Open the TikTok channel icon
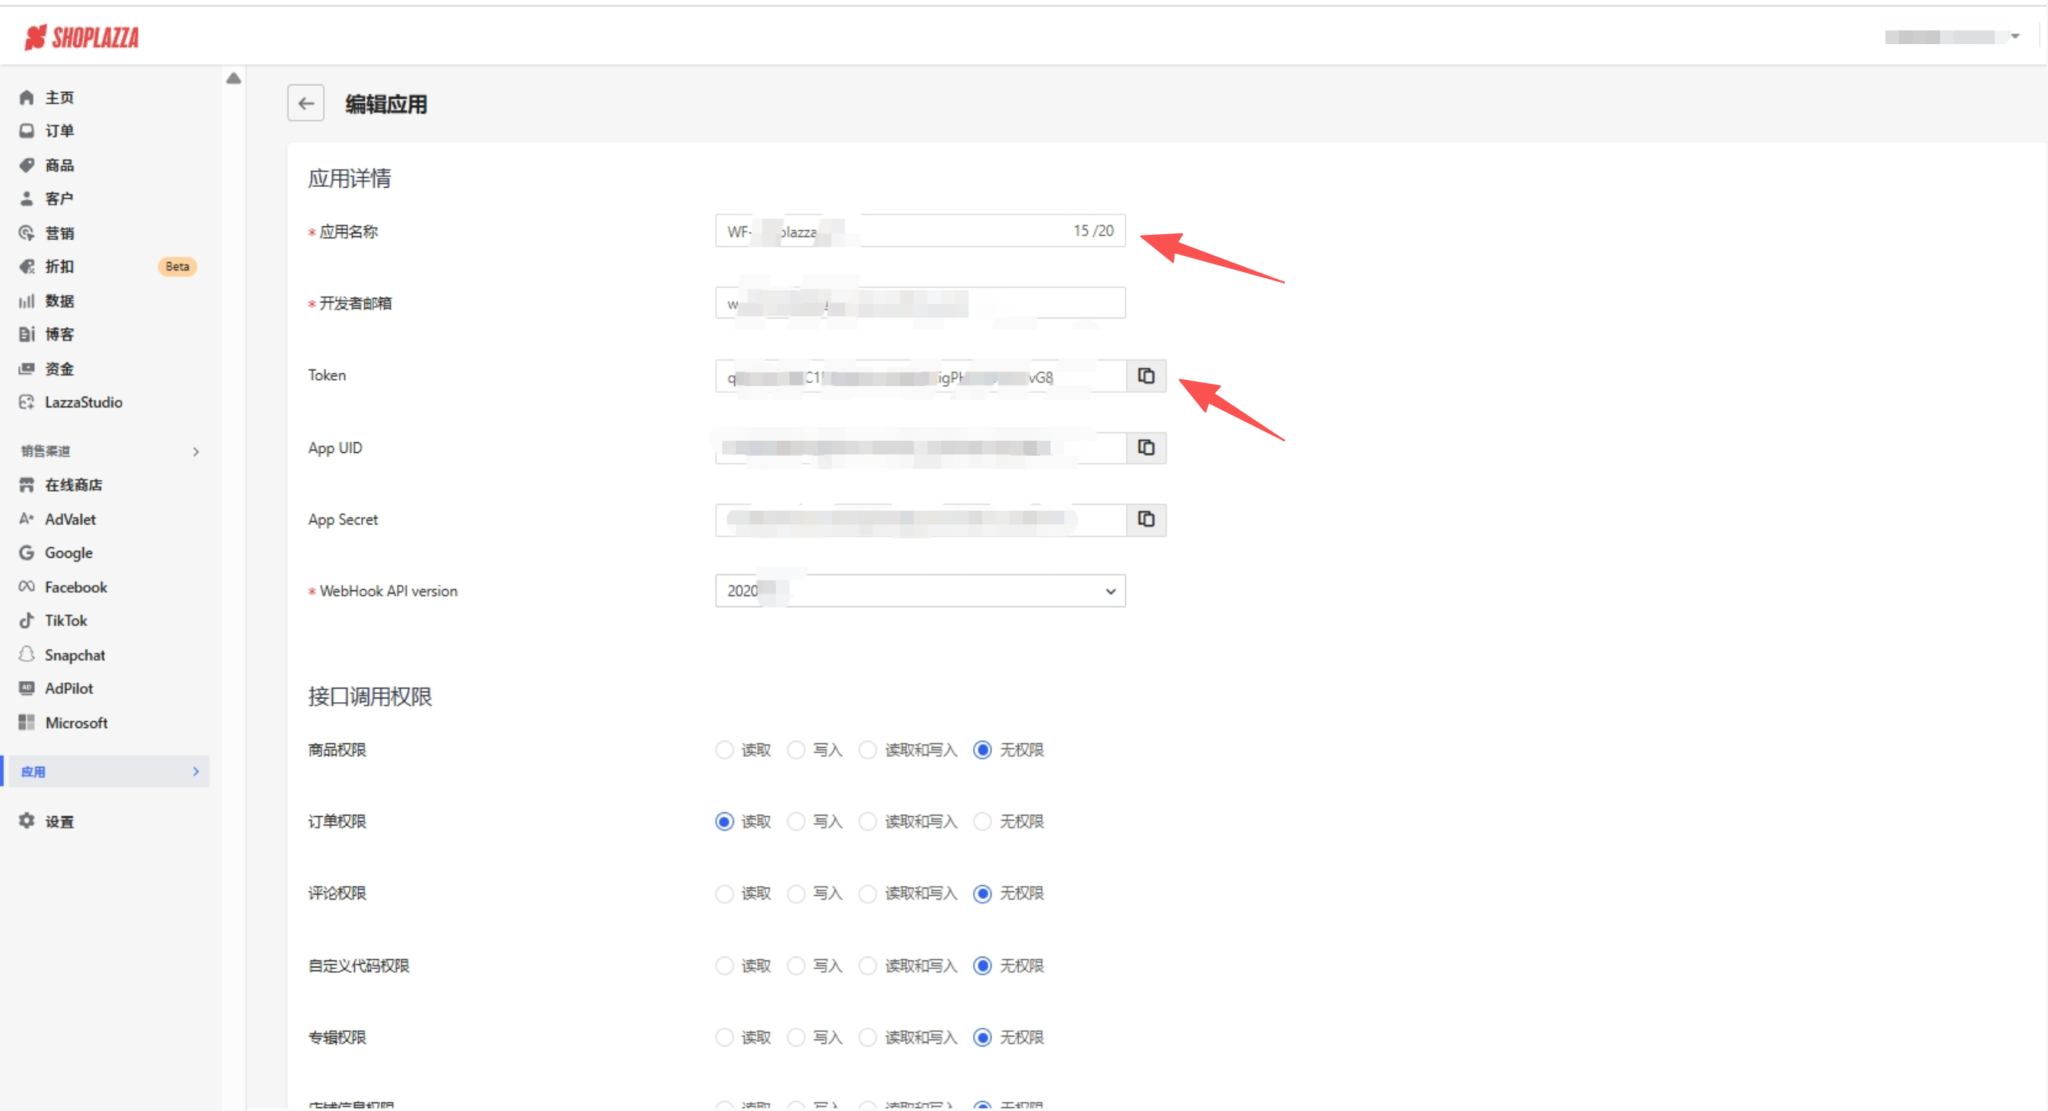The width and height of the screenshot is (2048, 1111). tap(27, 621)
